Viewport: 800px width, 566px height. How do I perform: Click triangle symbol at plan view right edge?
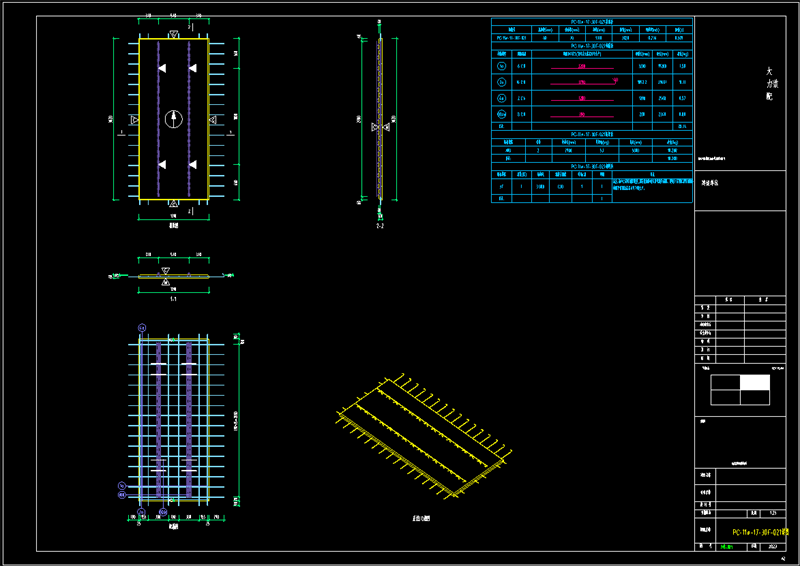click(x=213, y=120)
